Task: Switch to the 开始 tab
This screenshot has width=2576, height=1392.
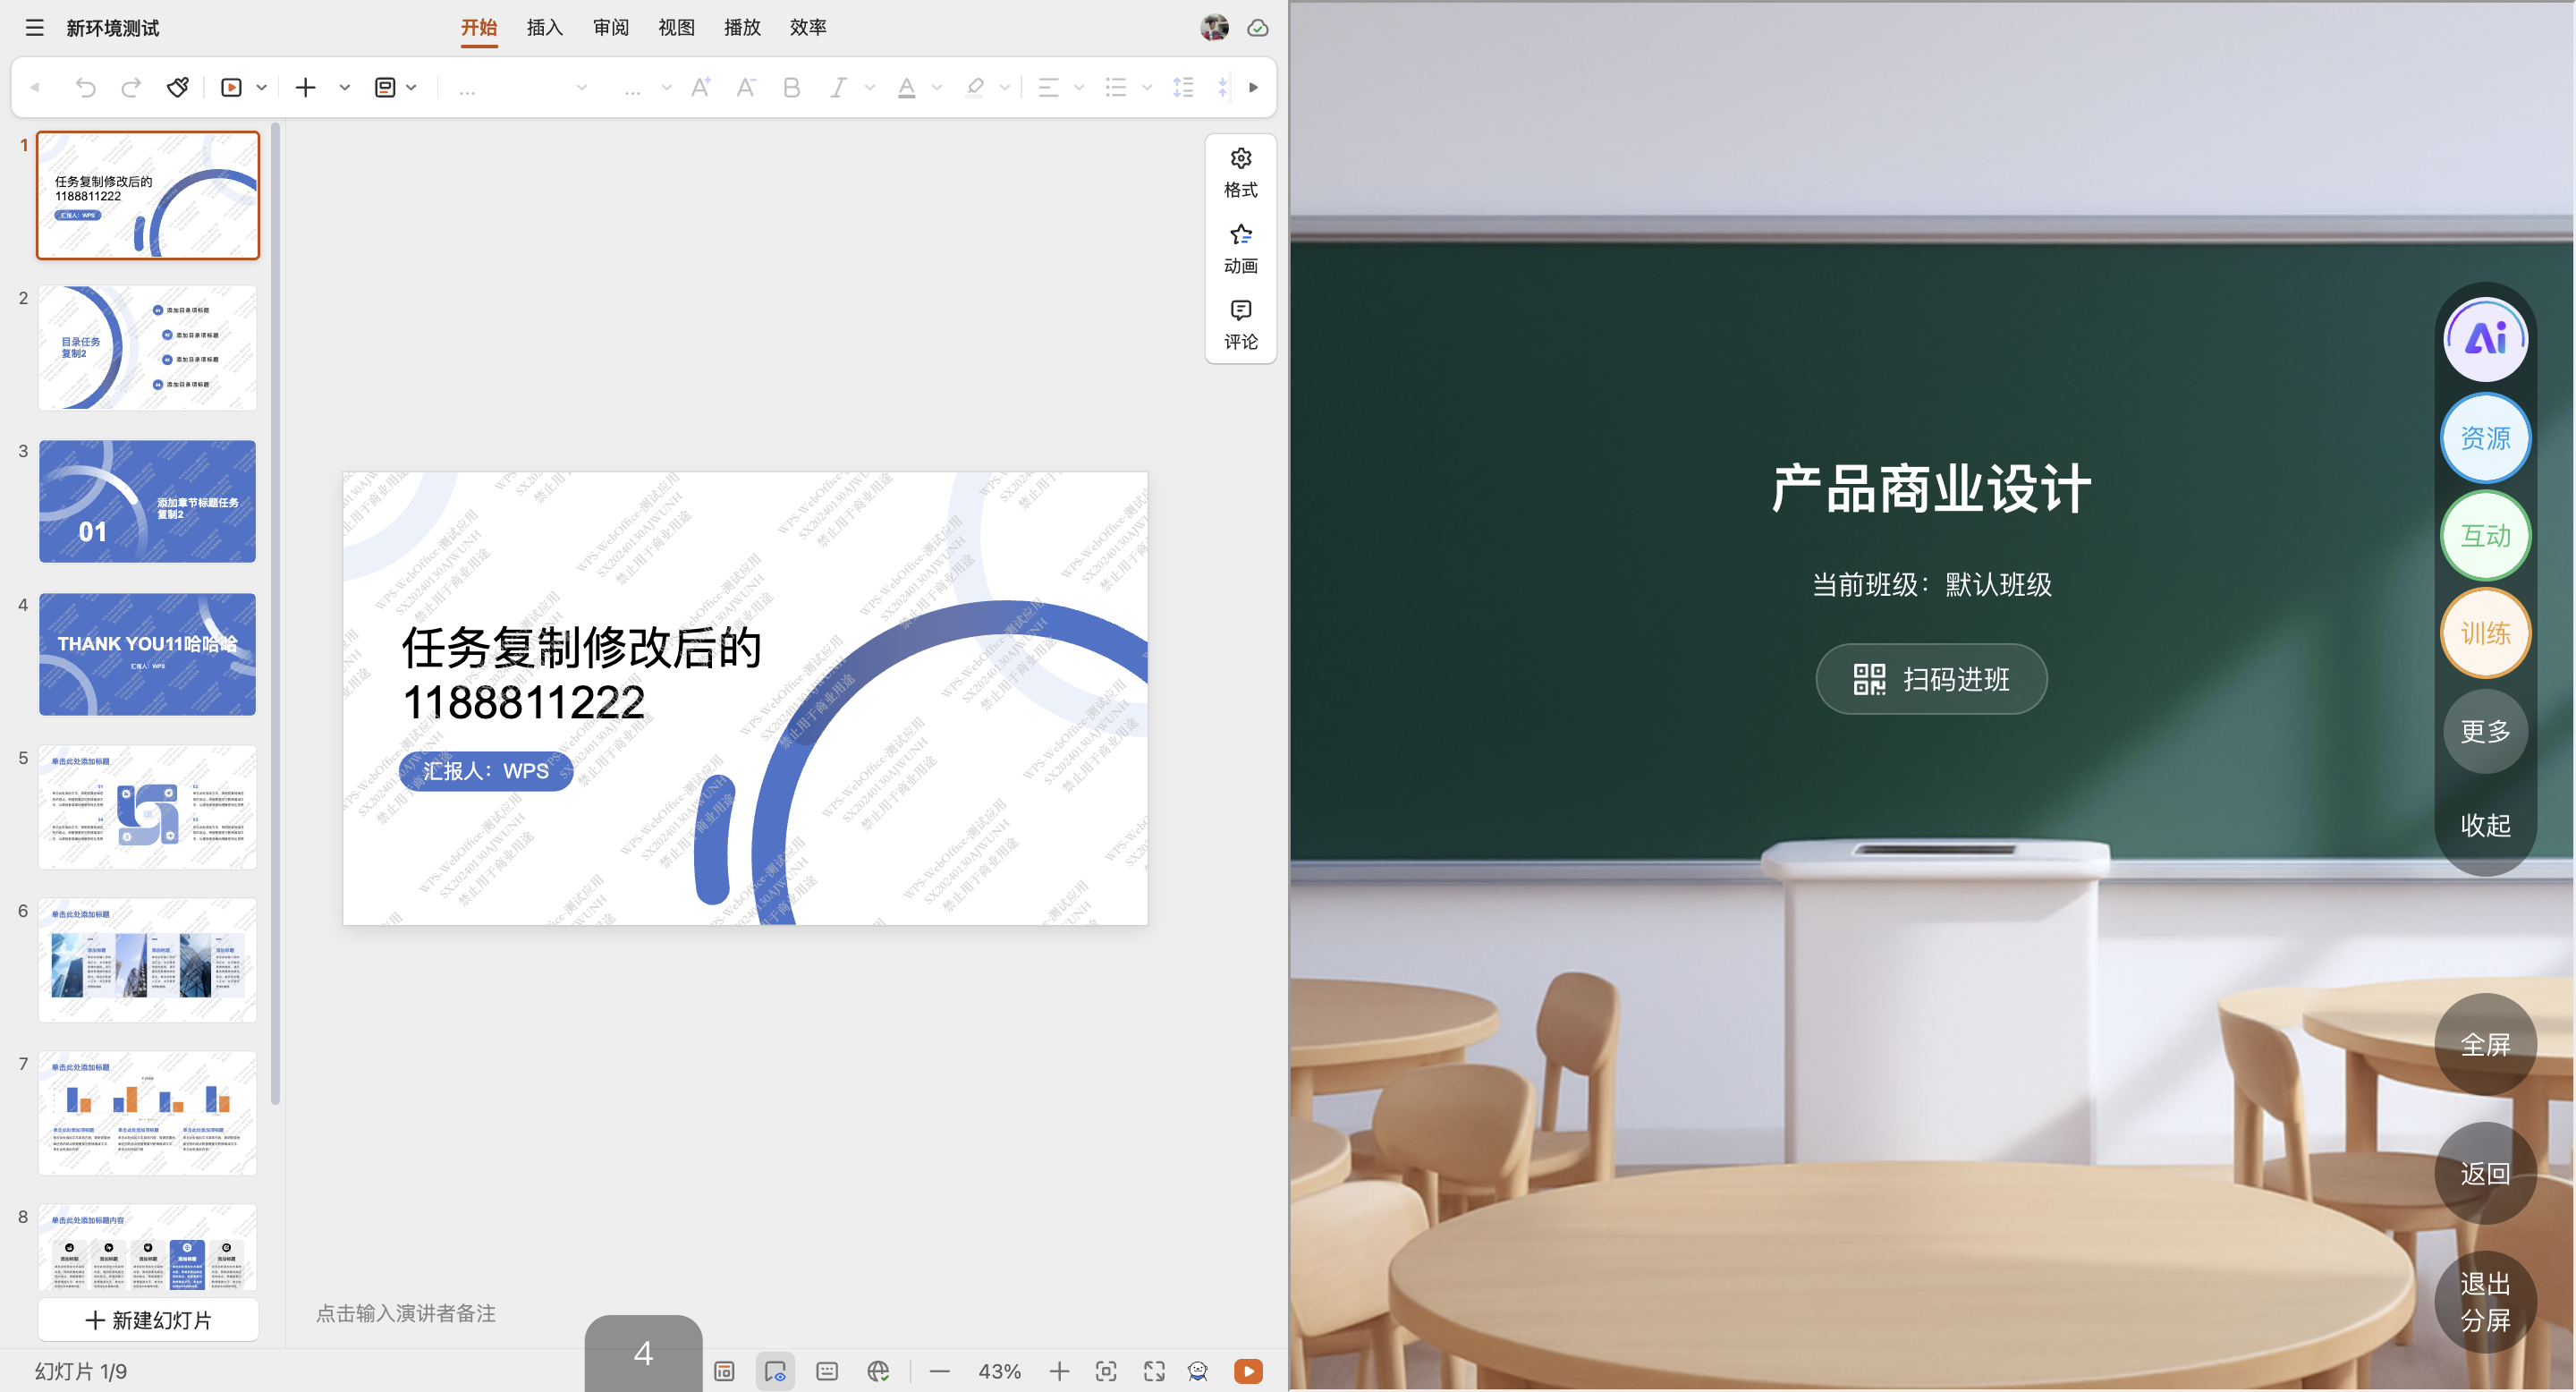Action: (479, 28)
